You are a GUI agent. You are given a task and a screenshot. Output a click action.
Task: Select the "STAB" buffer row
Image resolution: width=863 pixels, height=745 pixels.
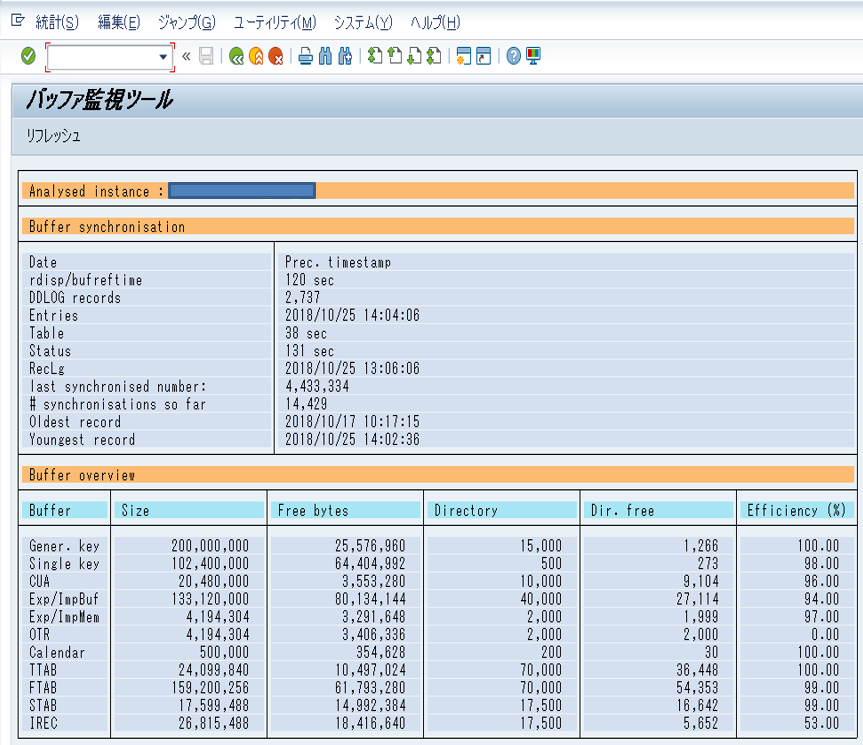(436, 705)
